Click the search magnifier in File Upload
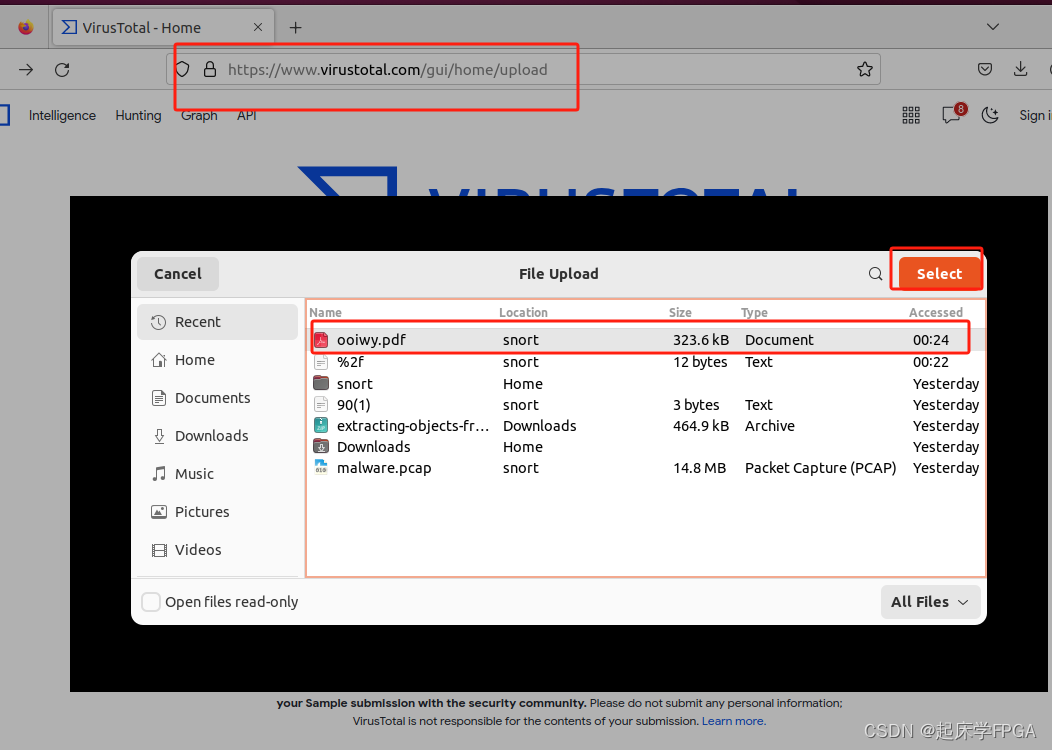This screenshot has height=750, width=1052. pos(876,274)
